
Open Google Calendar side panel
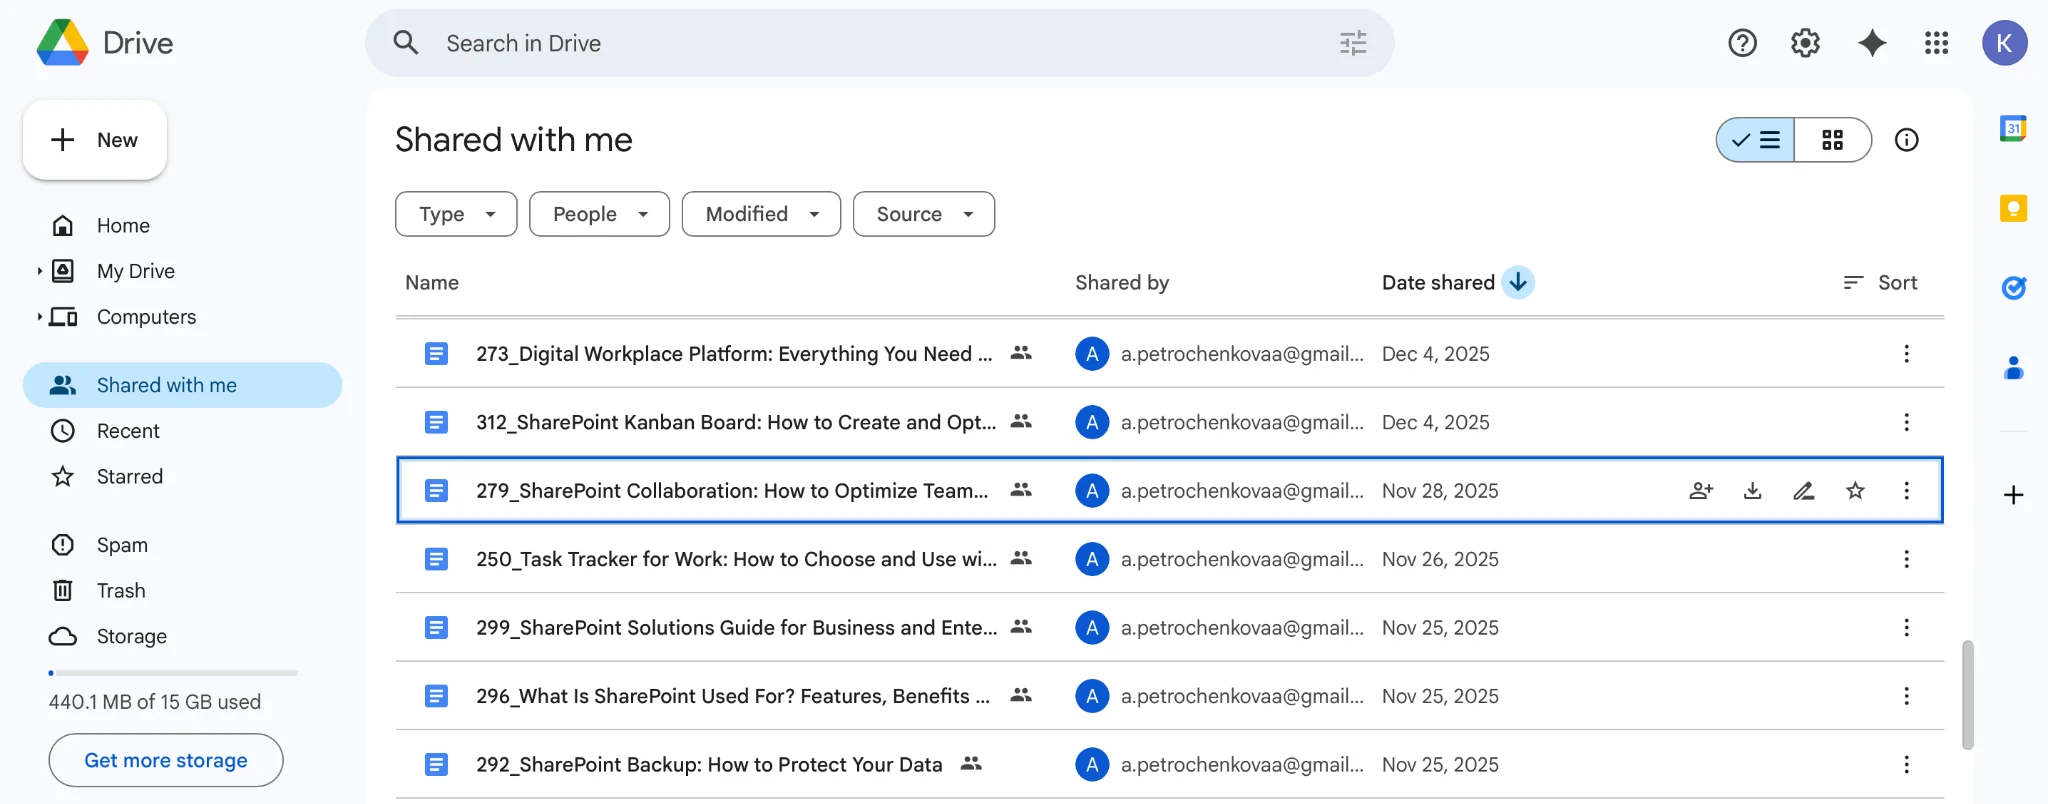coord(2013,129)
